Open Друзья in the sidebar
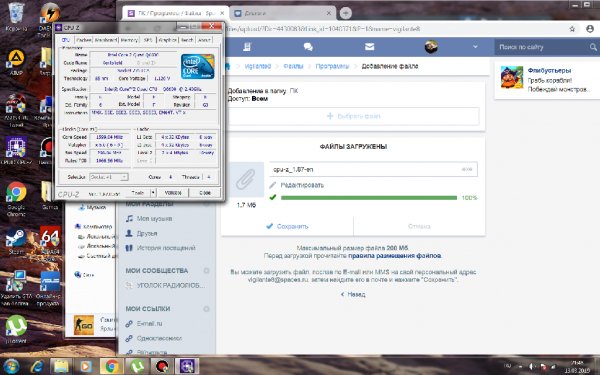Viewport: 600px width, 375px height. [147, 233]
